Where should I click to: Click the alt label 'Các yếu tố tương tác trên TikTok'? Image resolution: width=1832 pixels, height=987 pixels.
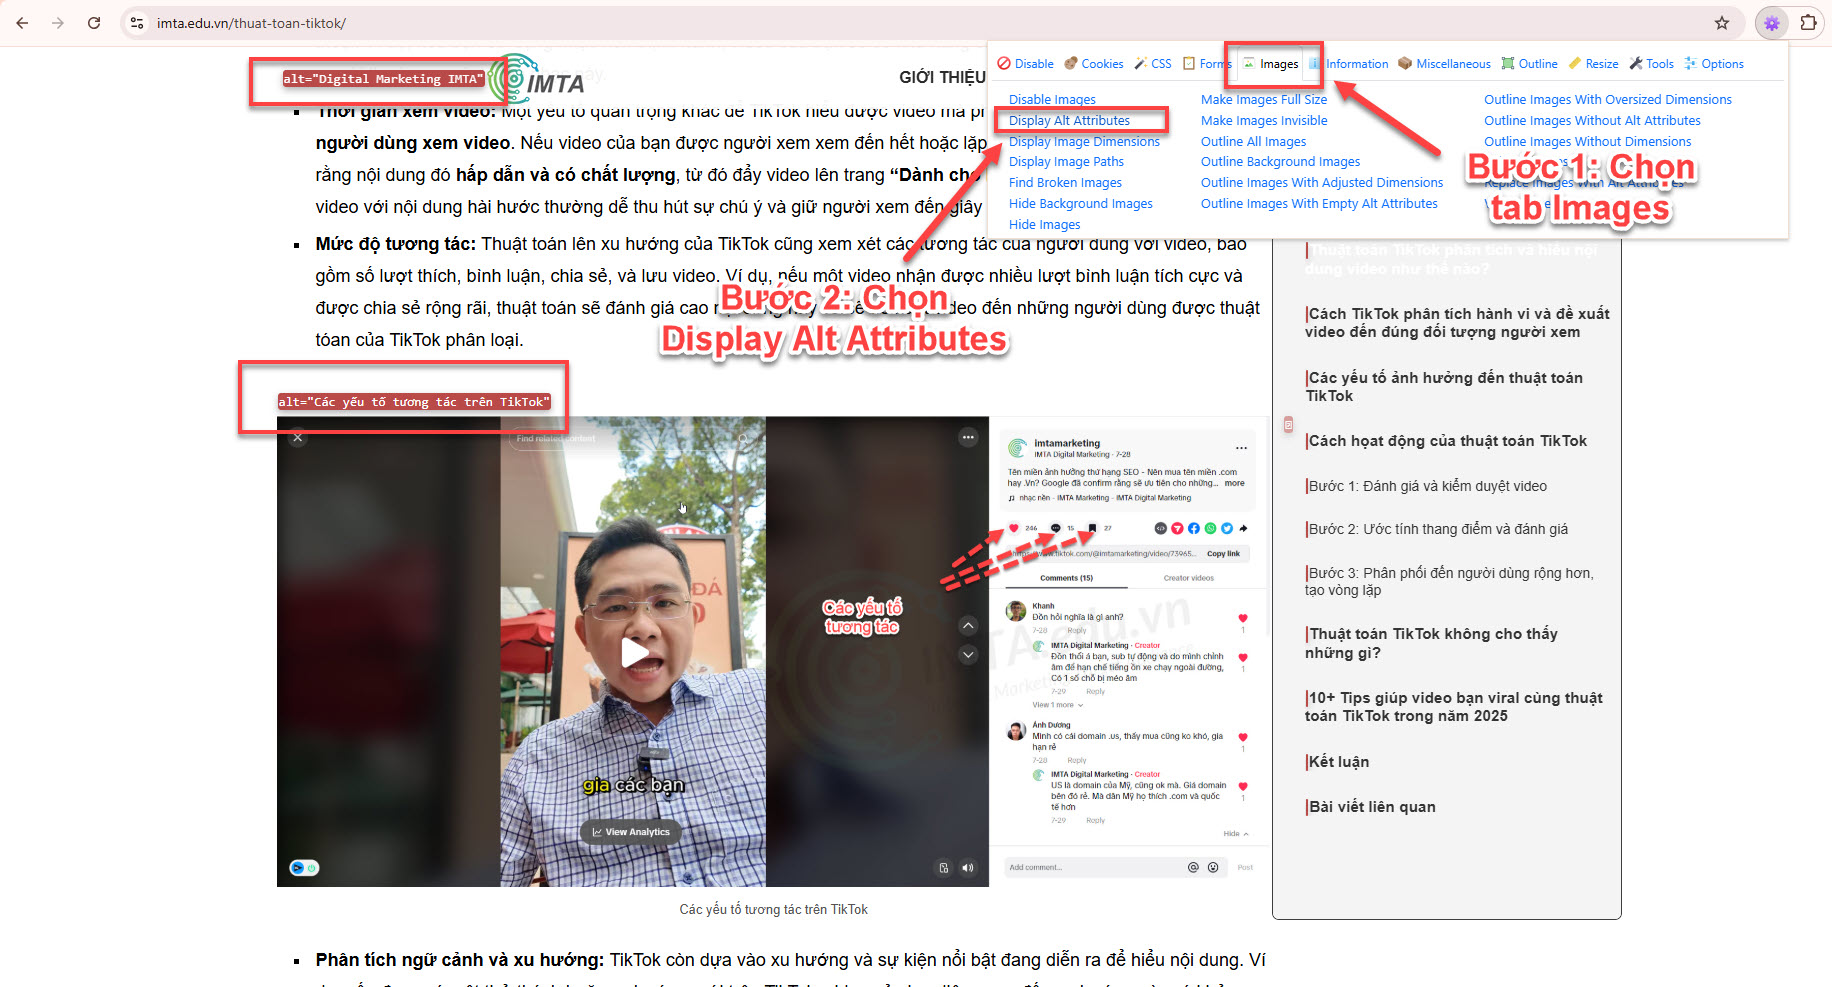414,402
